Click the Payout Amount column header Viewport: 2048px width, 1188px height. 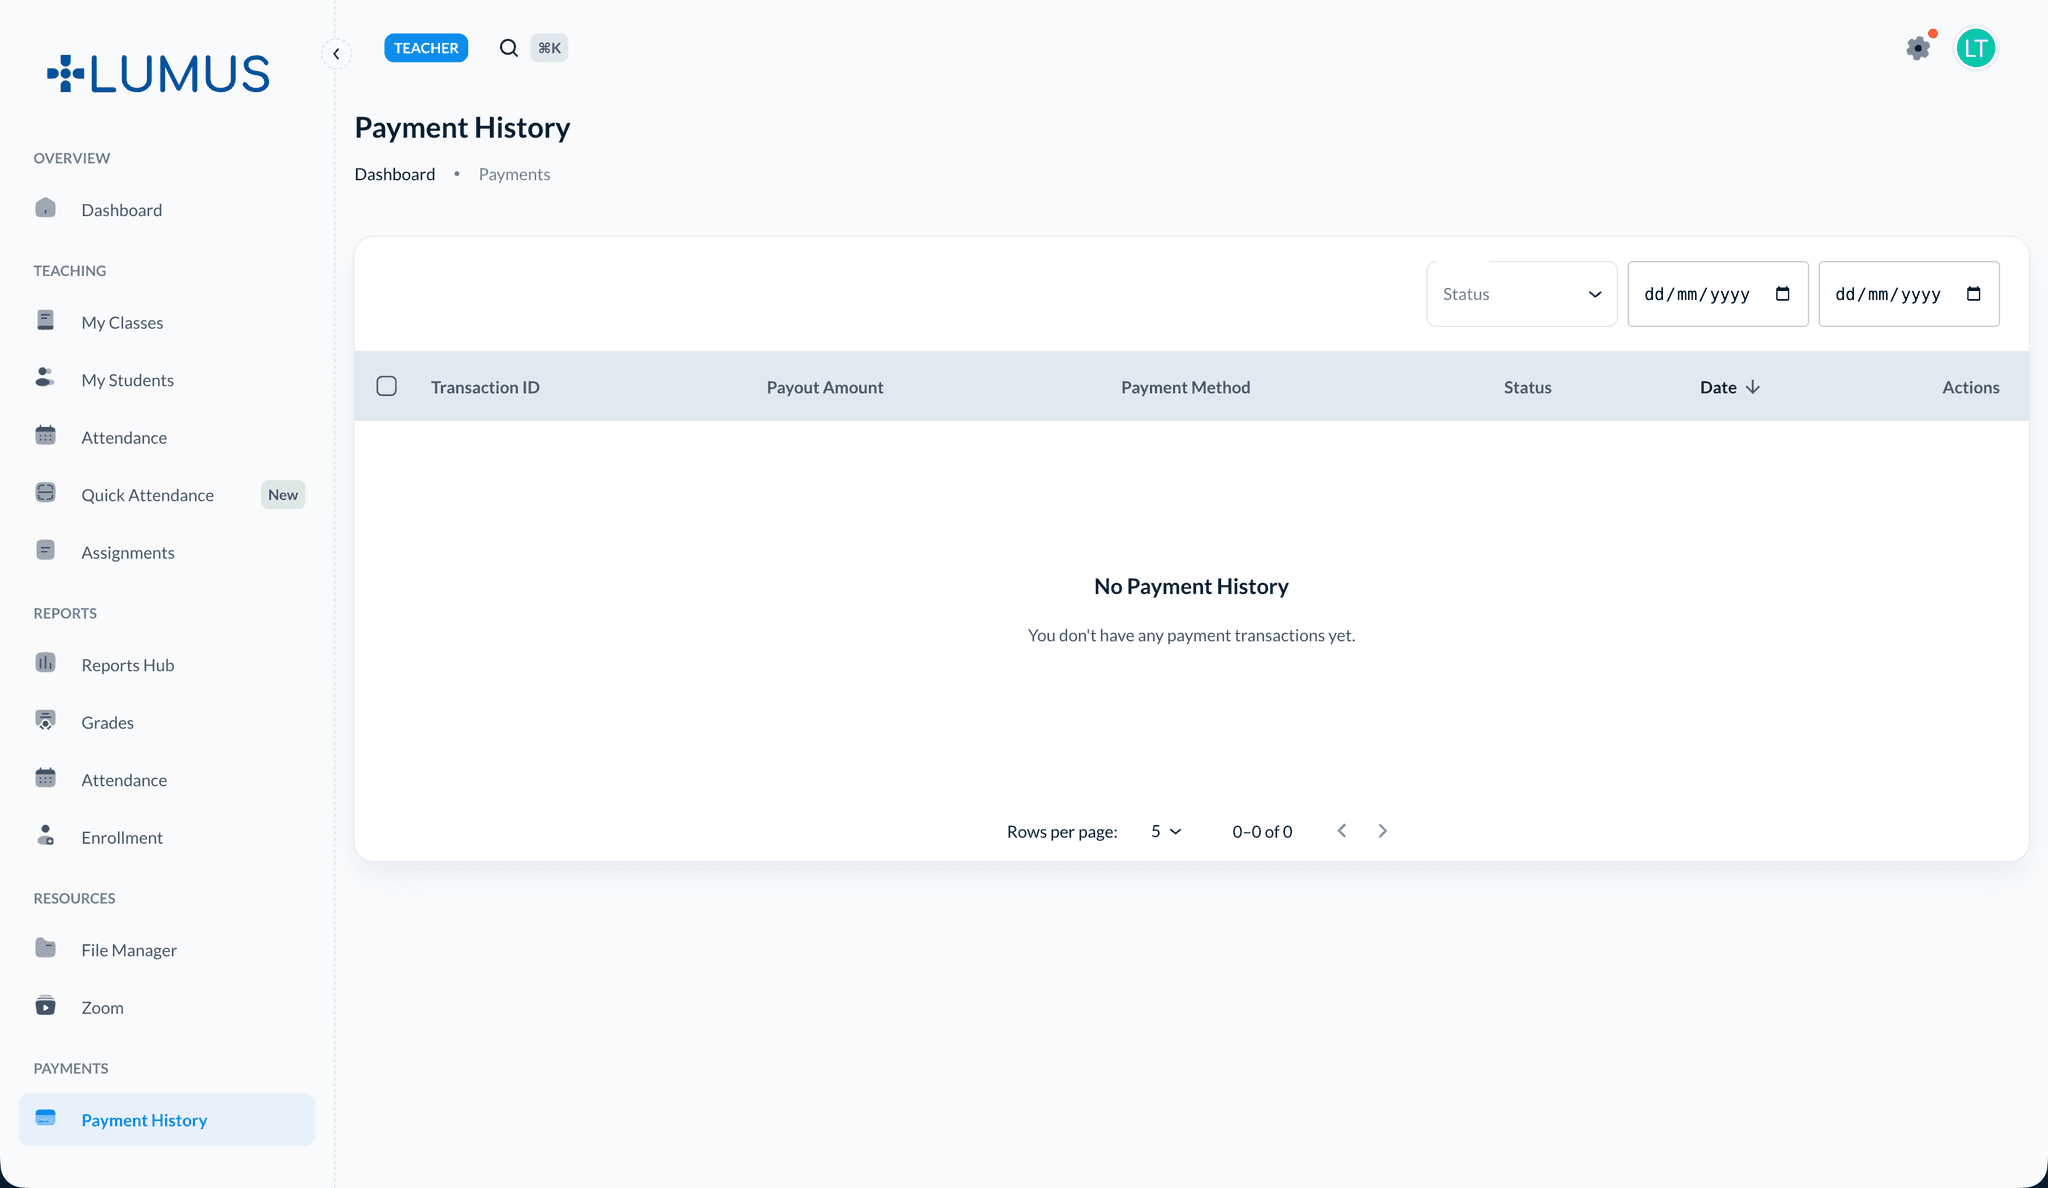(825, 387)
